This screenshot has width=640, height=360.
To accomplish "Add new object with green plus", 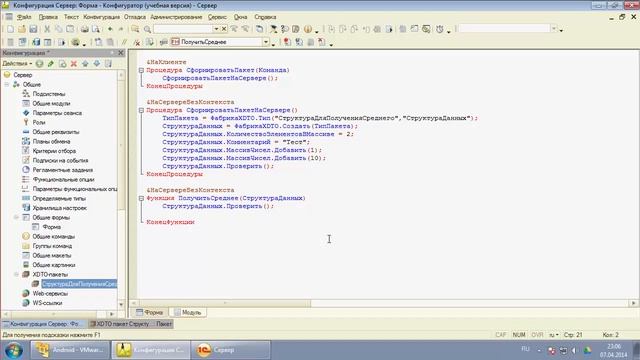I will pyautogui.click(x=39, y=64).
